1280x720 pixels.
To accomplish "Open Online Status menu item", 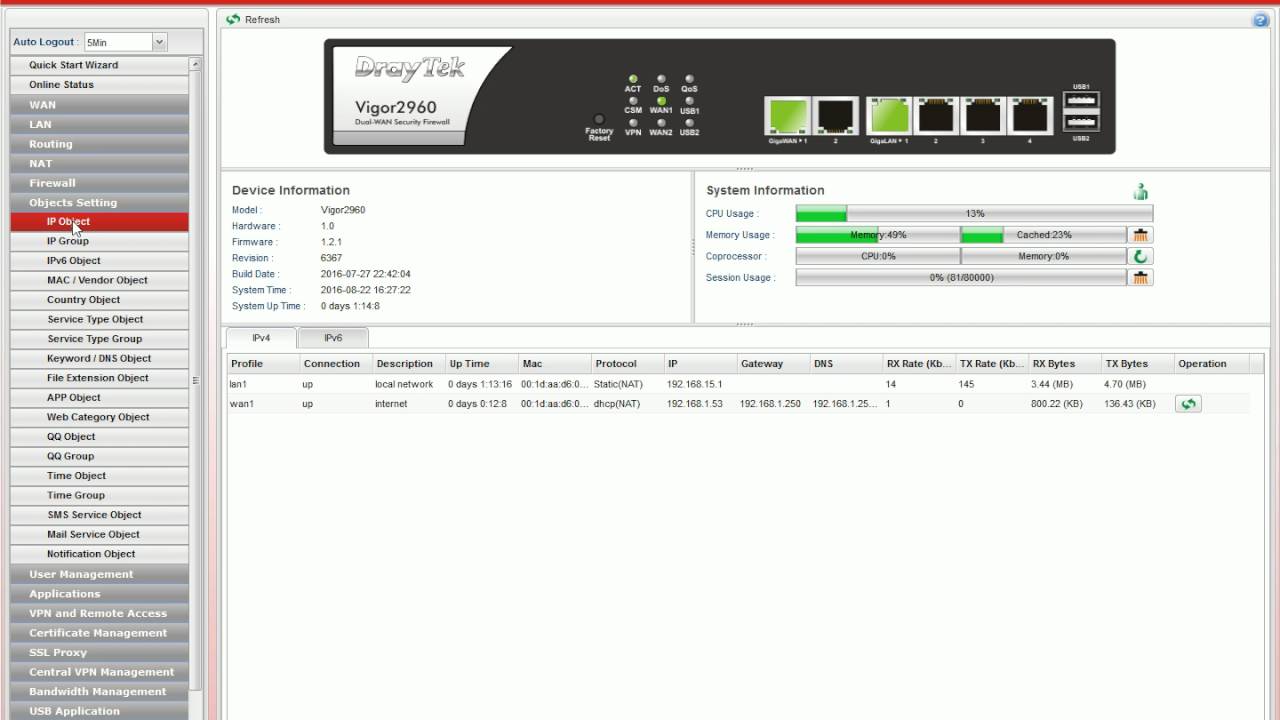I will point(99,85).
